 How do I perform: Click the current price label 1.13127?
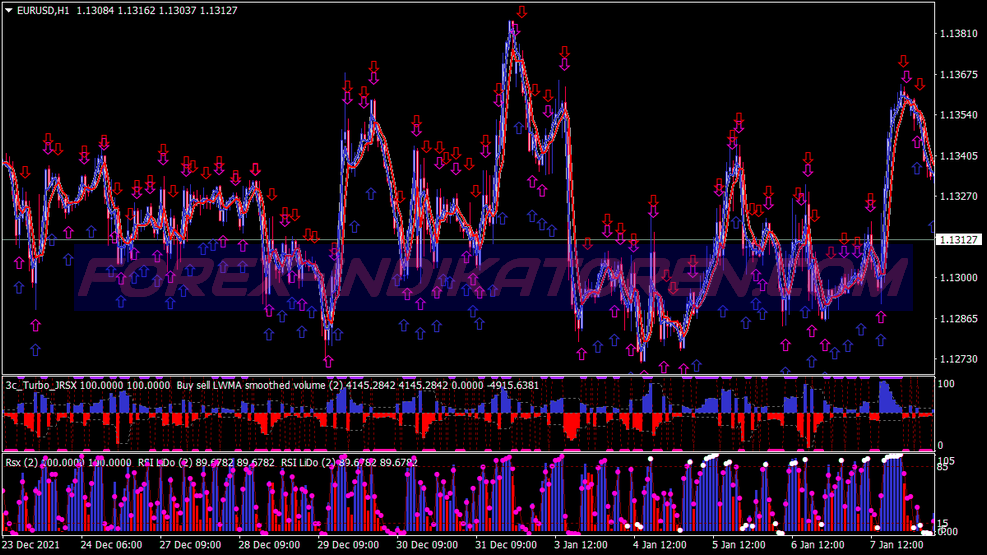(x=959, y=240)
